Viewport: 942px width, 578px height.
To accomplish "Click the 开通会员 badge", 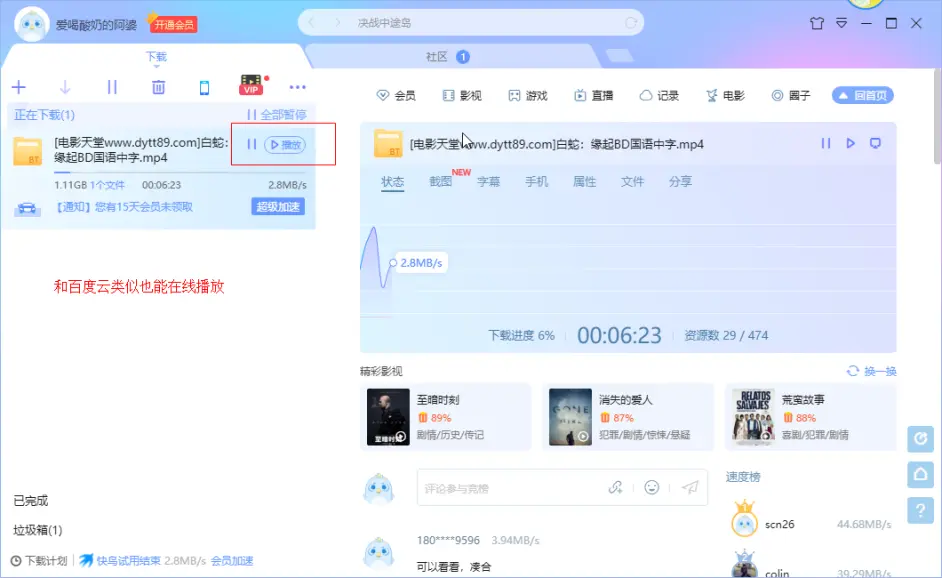I will [174, 25].
